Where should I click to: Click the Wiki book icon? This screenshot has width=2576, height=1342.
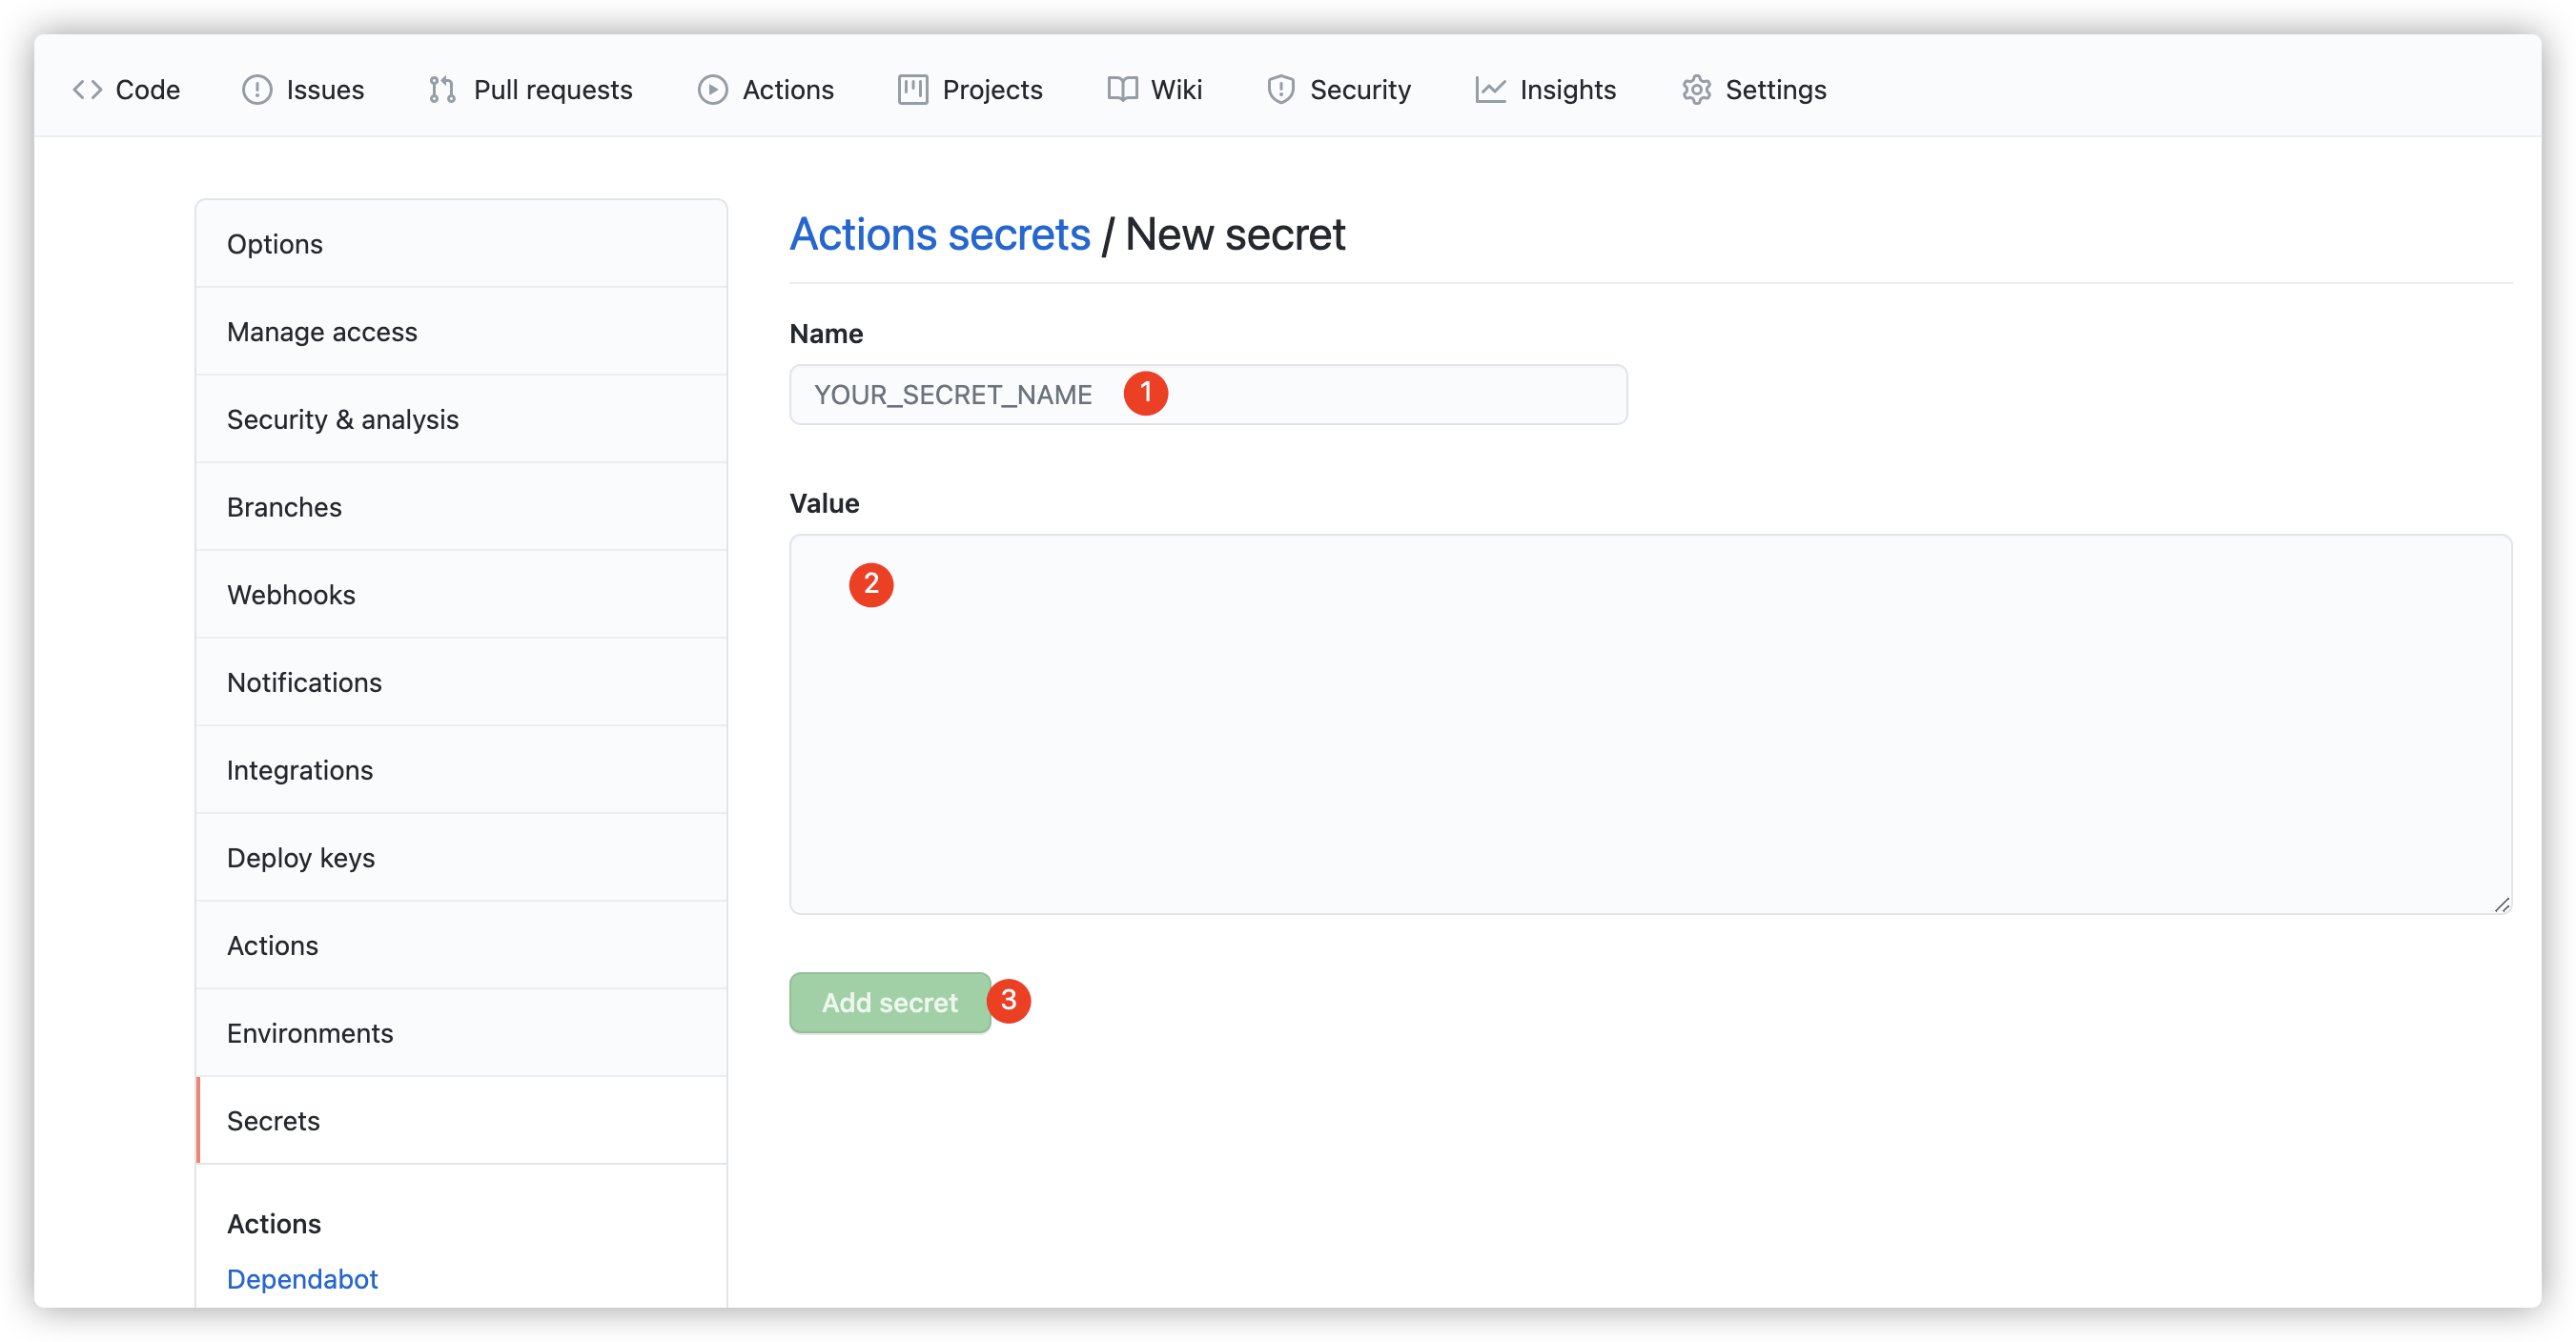tap(1122, 90)
